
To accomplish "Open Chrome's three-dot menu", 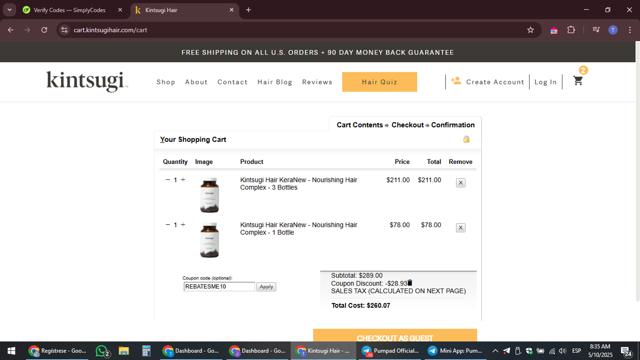I will click(630, 30).
